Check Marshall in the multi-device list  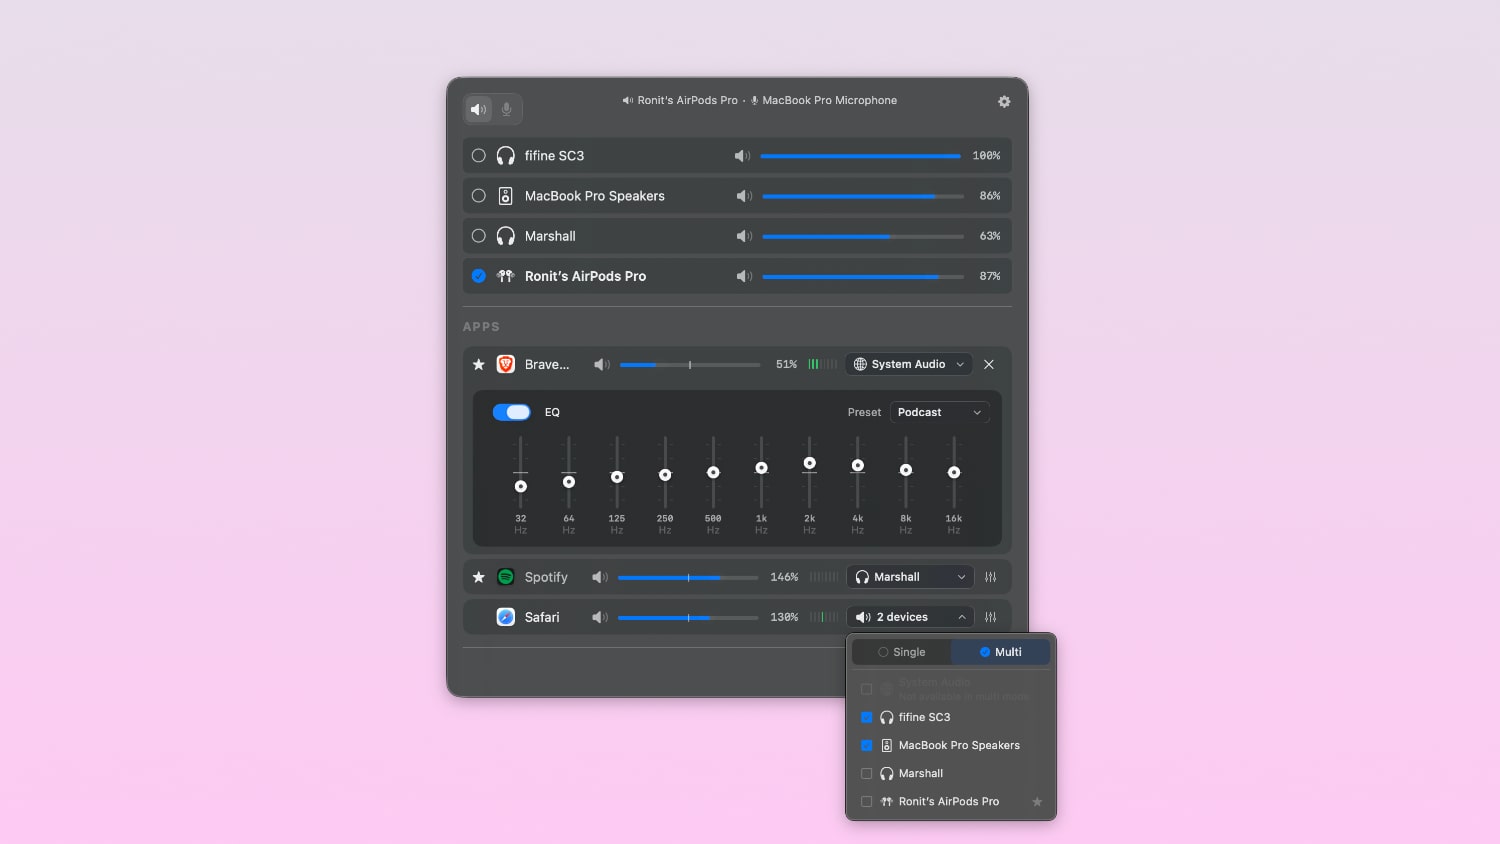867,773
